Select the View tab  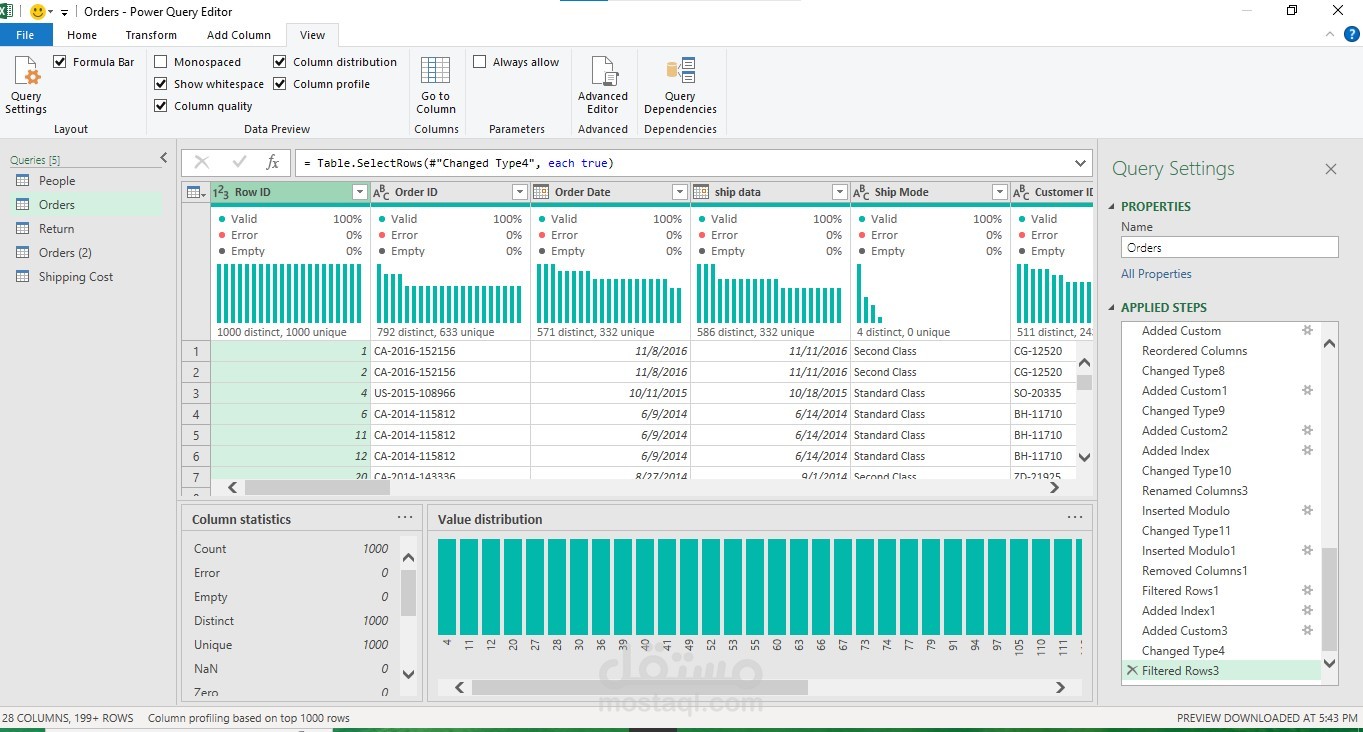pyautogui.click(x=312, y=35)
